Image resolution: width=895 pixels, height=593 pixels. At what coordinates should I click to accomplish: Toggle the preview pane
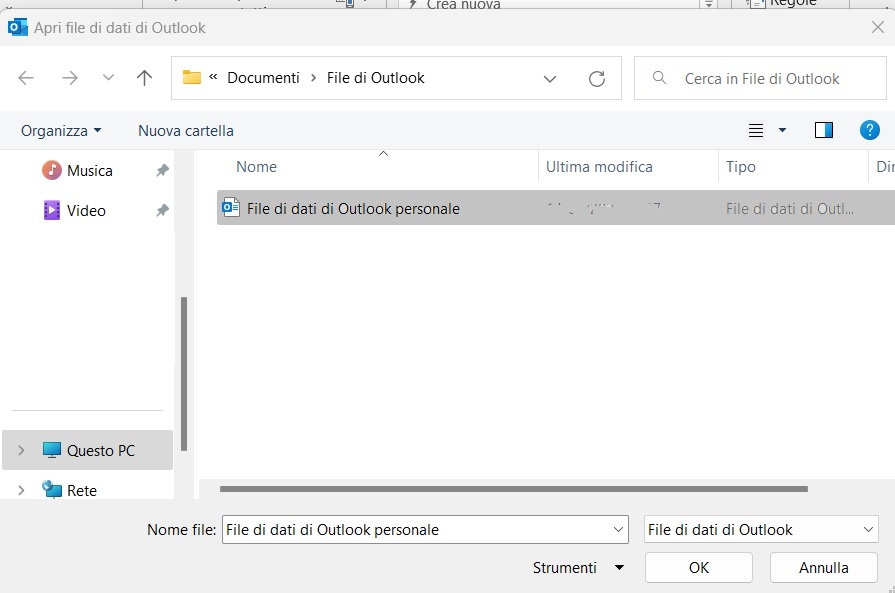click(824, 131)
